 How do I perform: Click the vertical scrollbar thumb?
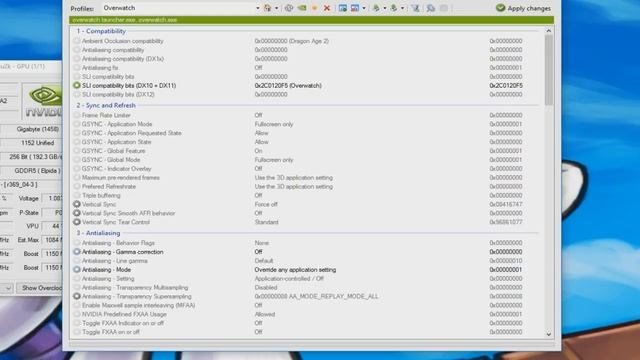pos(549,69)
